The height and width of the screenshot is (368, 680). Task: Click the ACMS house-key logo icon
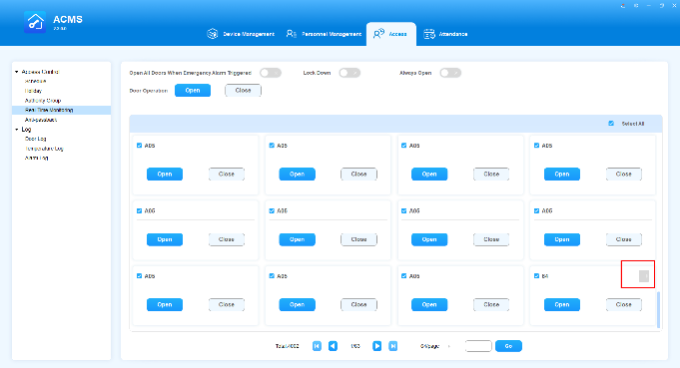(x=35, y=22)
